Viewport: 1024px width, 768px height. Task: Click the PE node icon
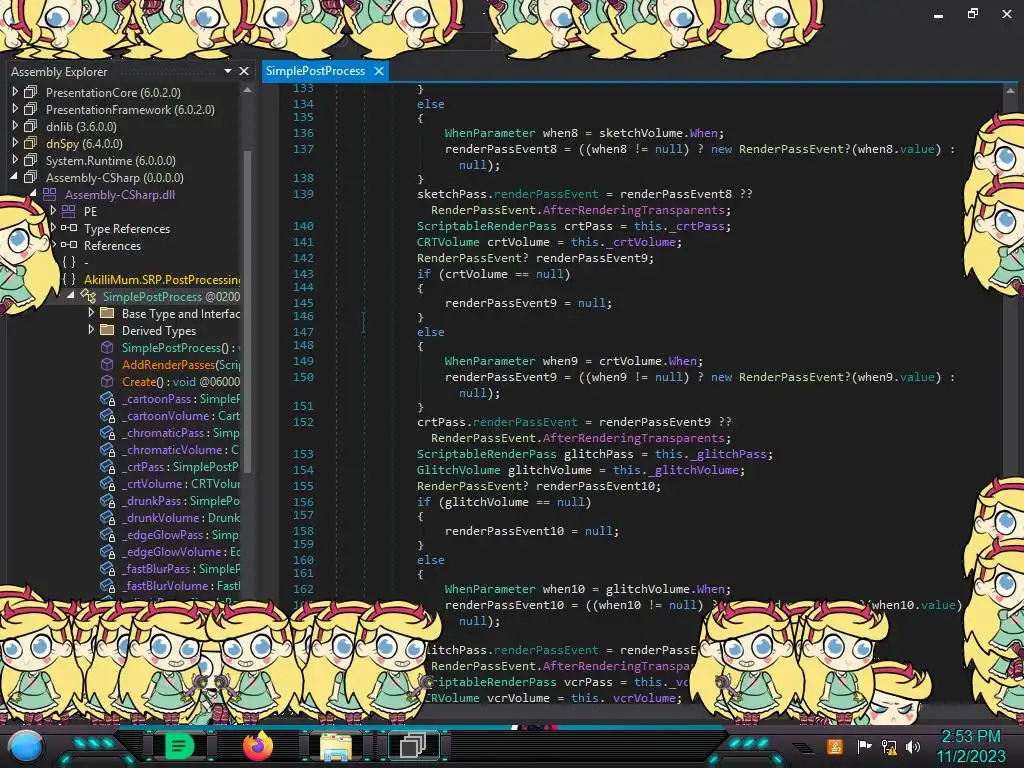pos(69,211)
